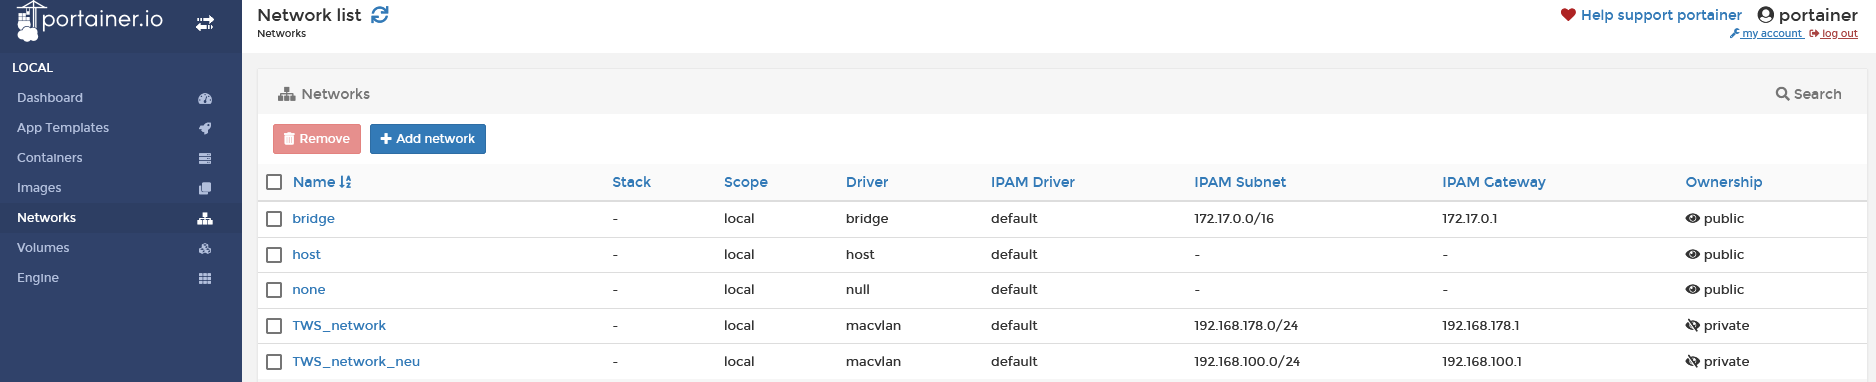This screenshot has height=382, width=1876.
Task: Open Engine in the sidebar
Action: (121, 278)
